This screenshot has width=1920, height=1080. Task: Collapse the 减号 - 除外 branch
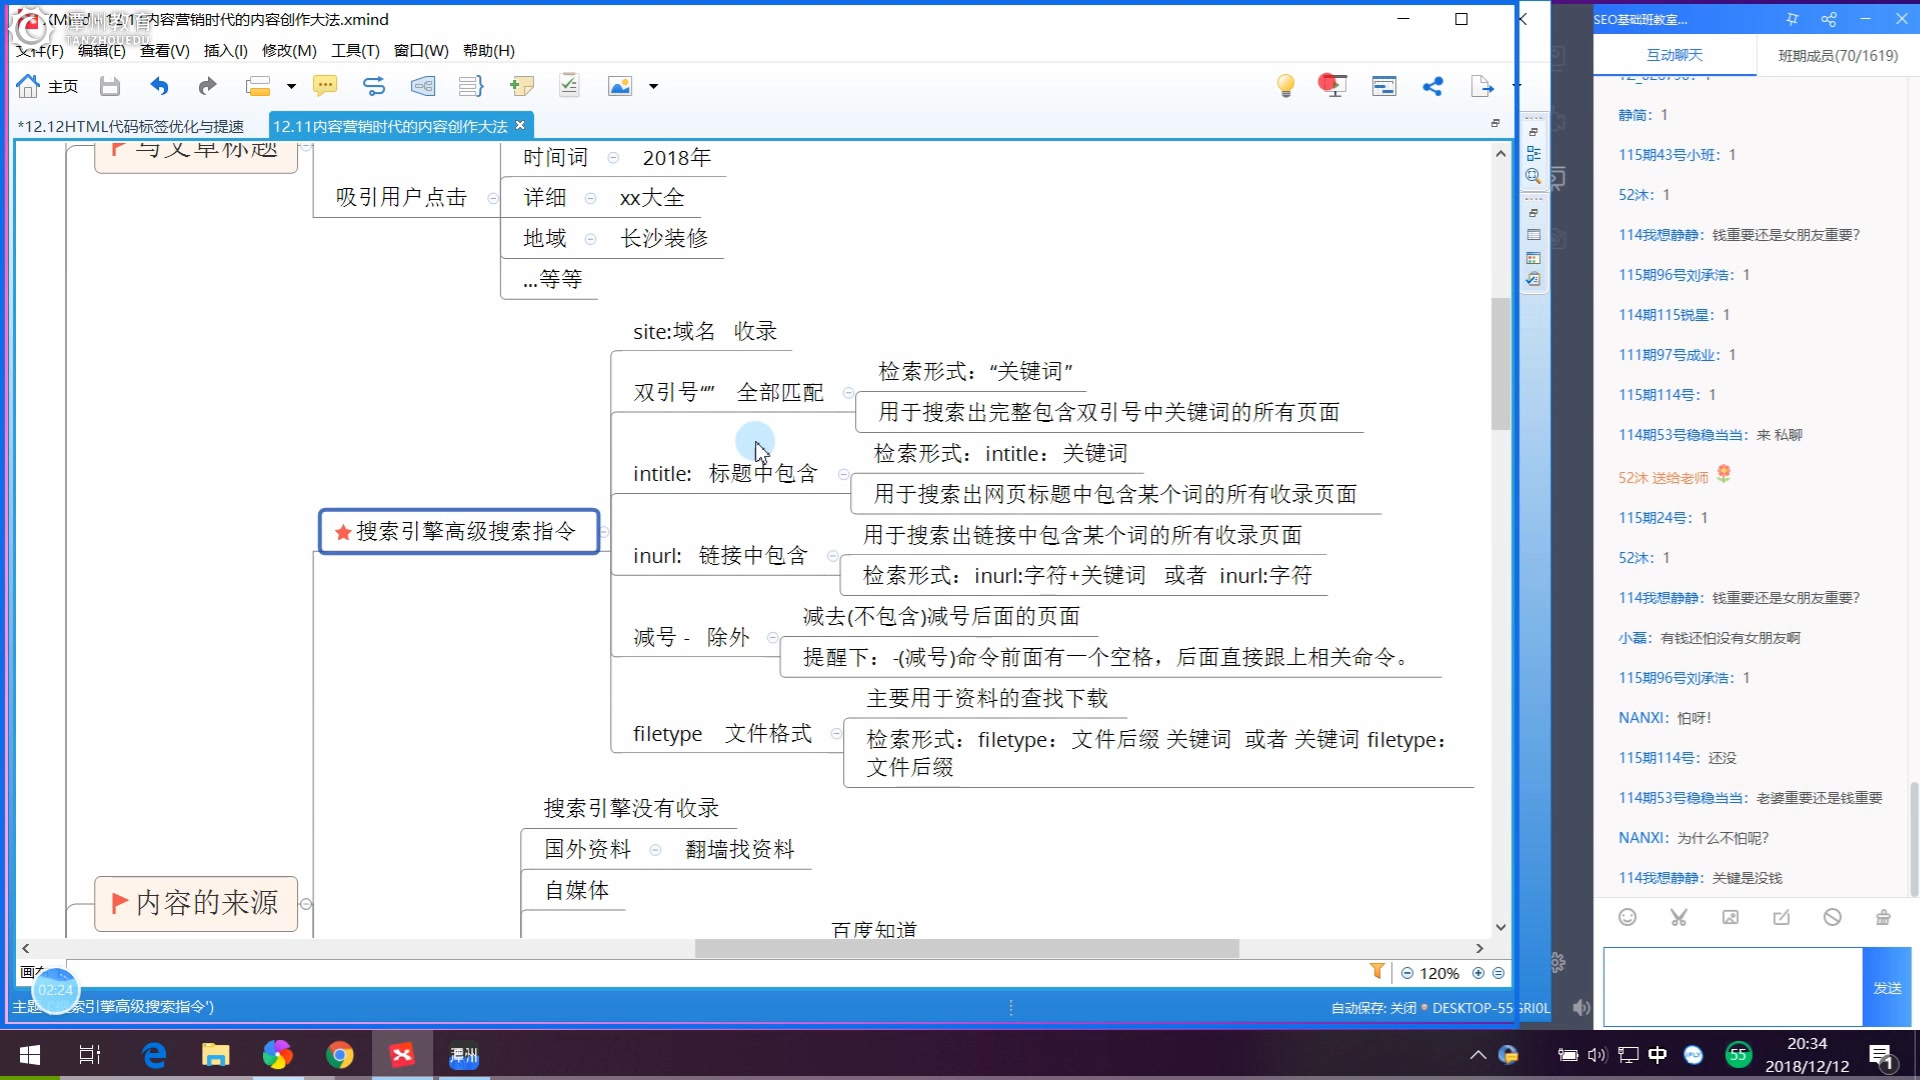pyautogui.click(x=772, y=637)
